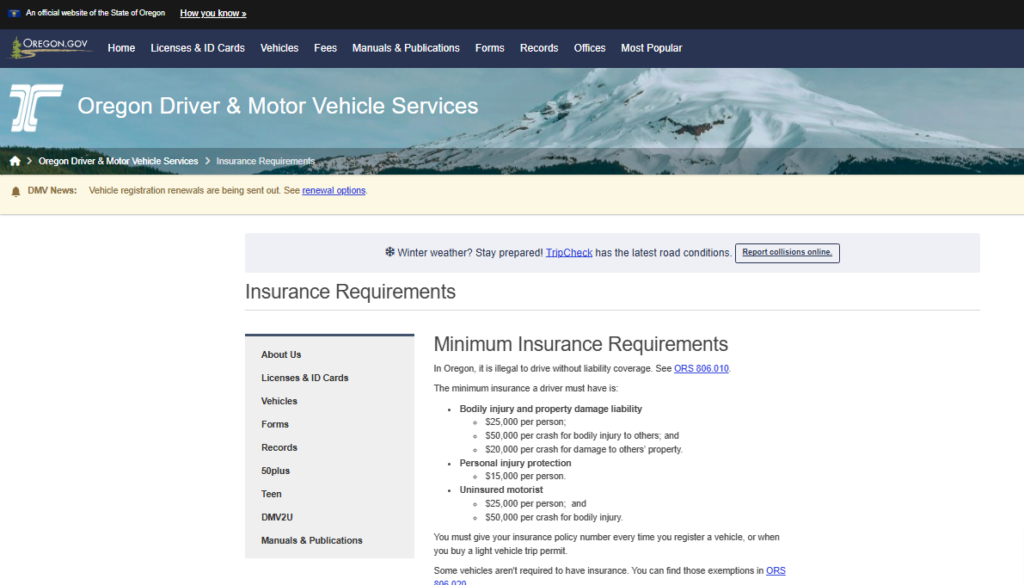Viewport: 1024px width, 585px height.
Task: Open Manuals & Publications top menu
Action: tap(405, 48)
